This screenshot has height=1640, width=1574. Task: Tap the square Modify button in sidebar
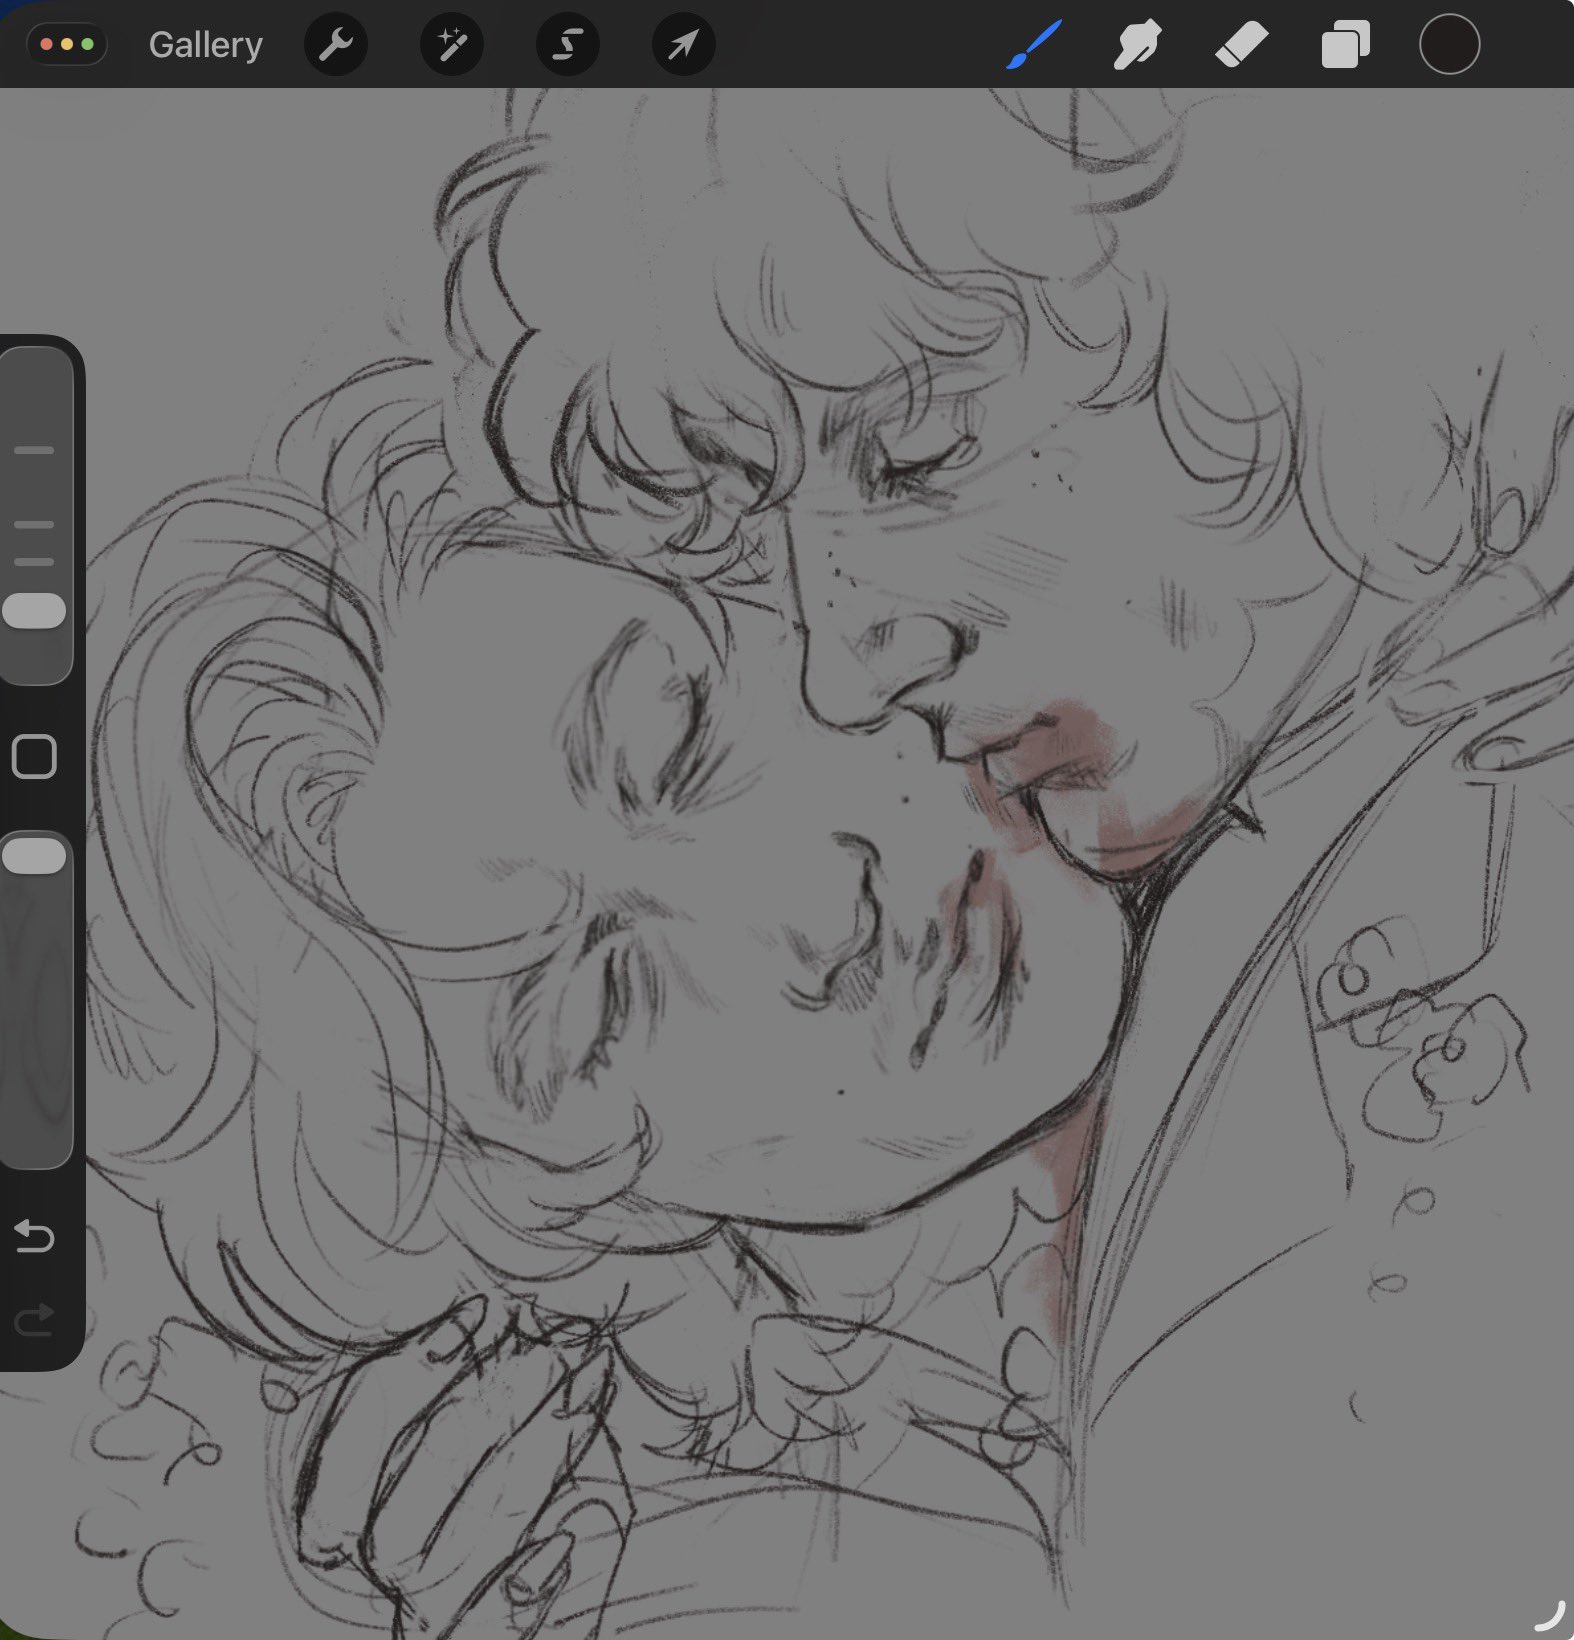click(34, 757)
